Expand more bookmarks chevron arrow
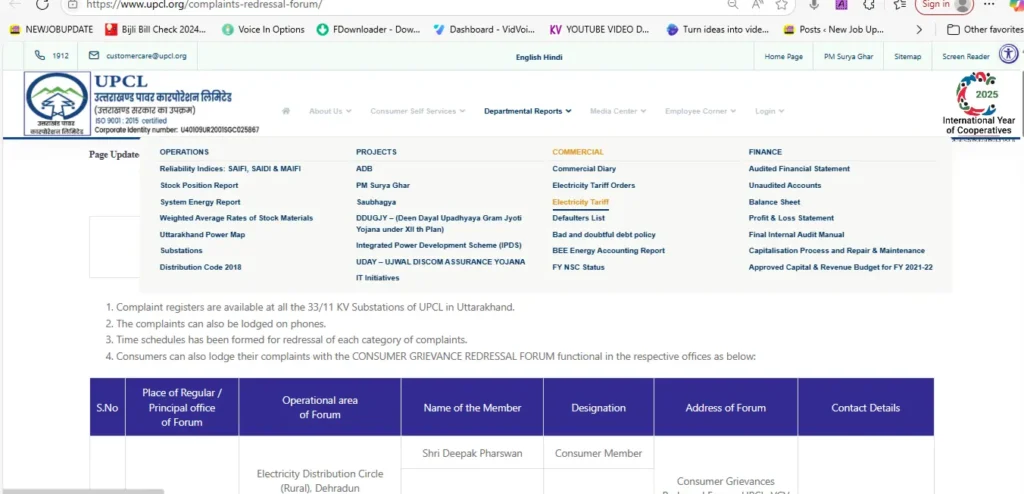 coord(920,29)
